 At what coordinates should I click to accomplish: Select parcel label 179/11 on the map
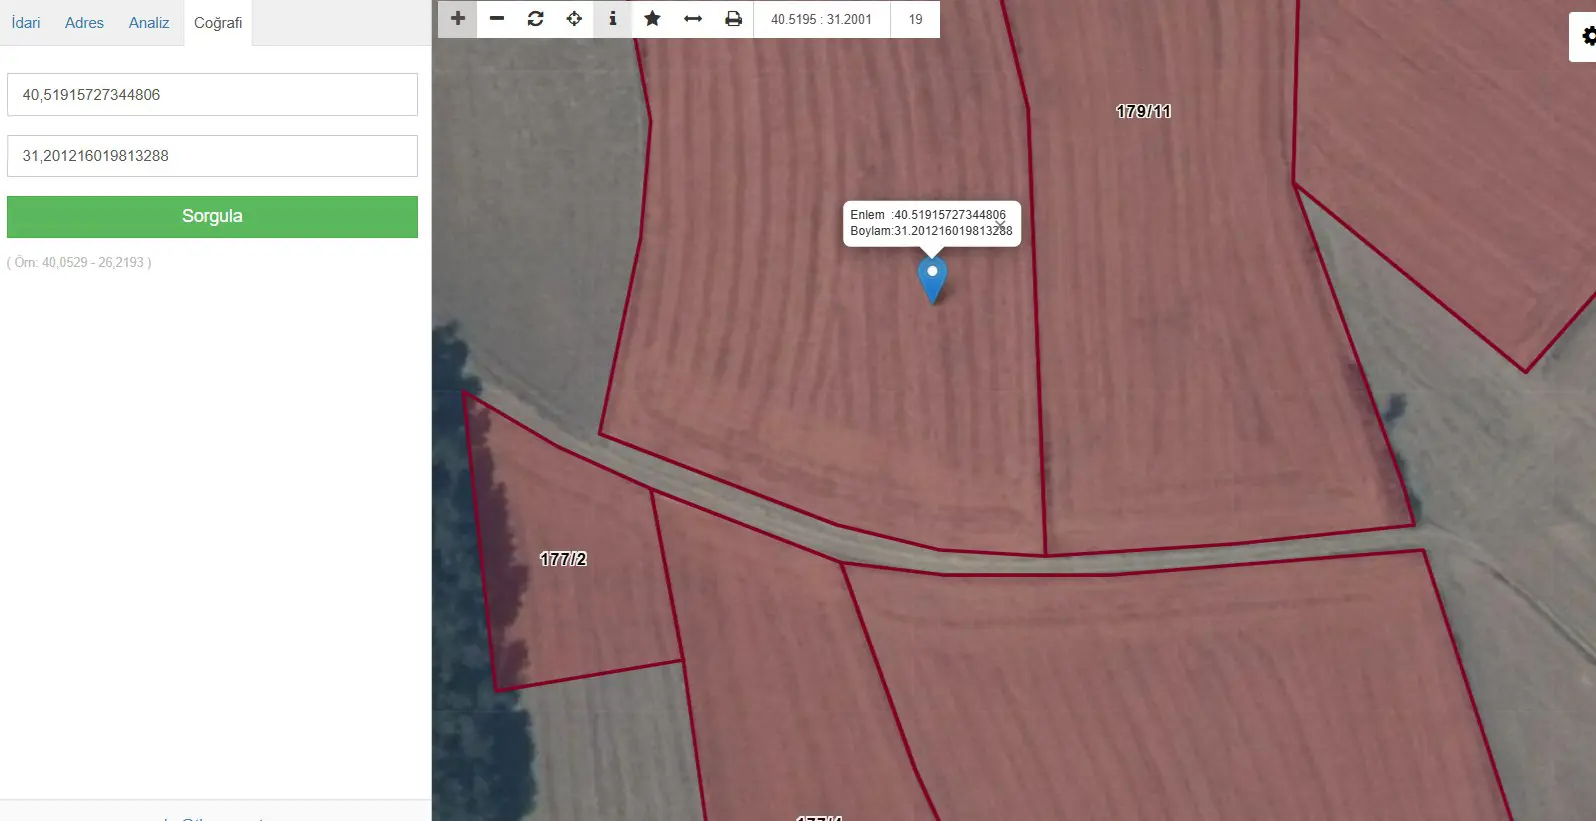[x=1144, y=112]
